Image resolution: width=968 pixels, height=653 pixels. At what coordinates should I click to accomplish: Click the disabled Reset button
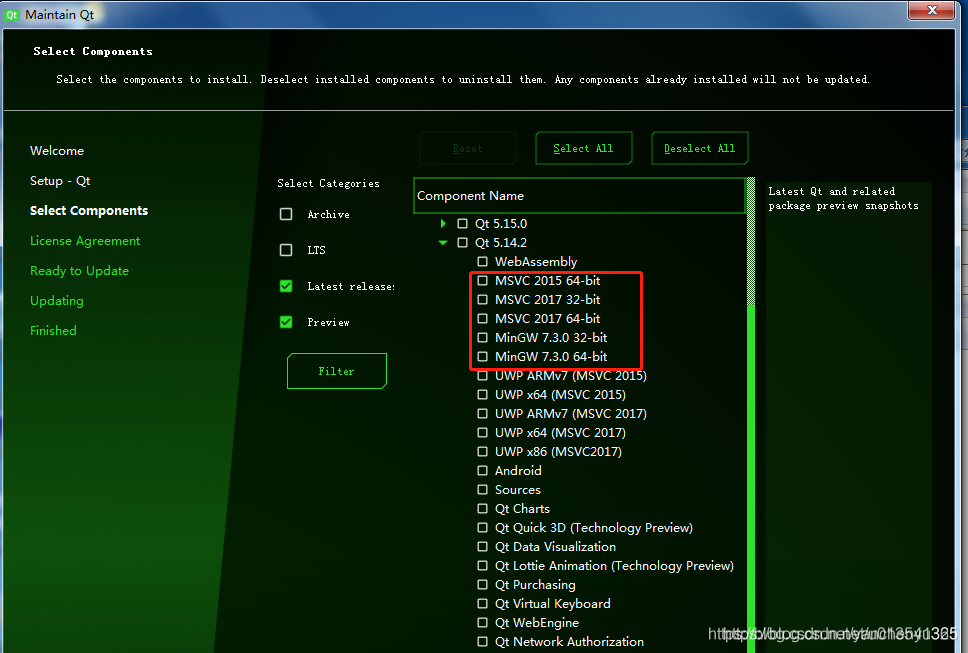(x=467, y=148)
